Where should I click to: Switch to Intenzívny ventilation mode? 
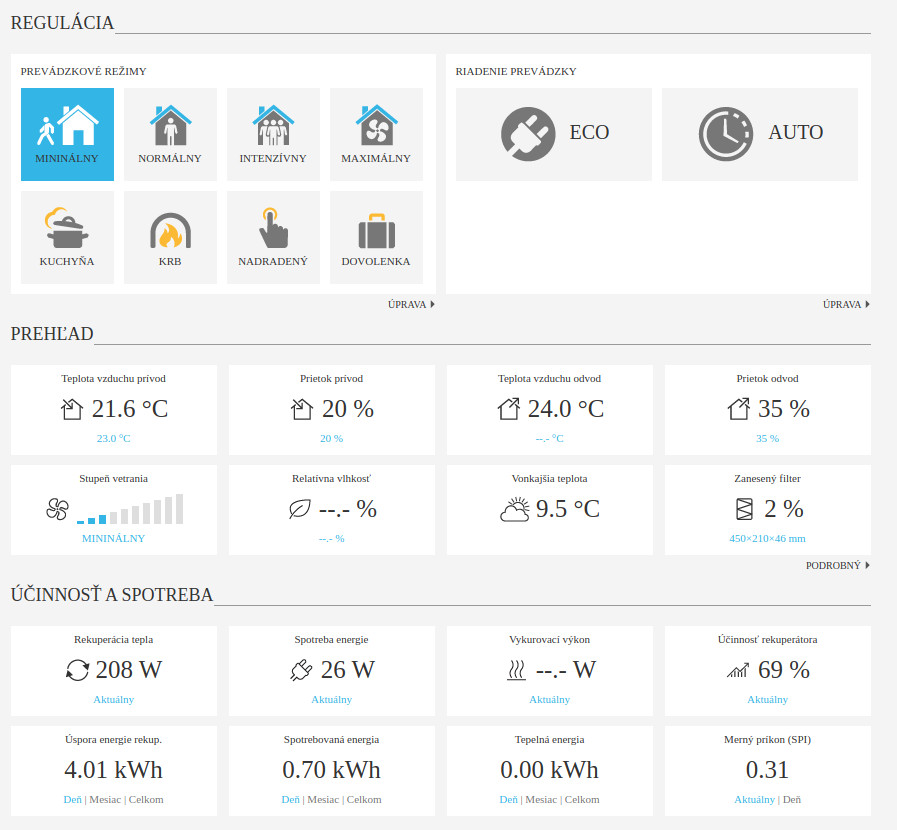pos(273,134)
